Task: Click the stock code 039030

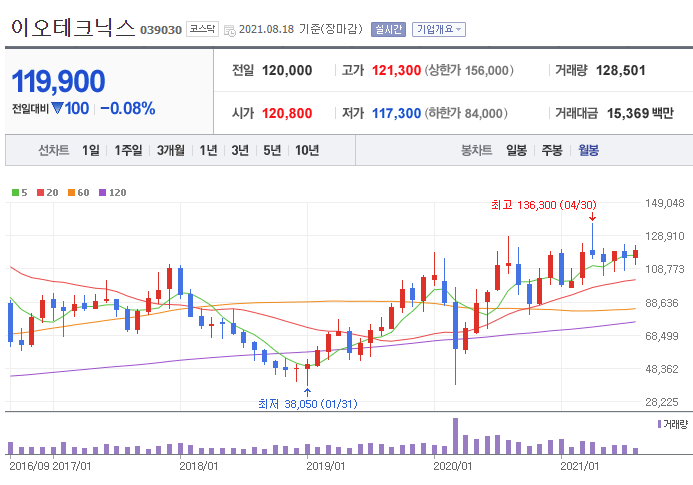Action: 161,30
